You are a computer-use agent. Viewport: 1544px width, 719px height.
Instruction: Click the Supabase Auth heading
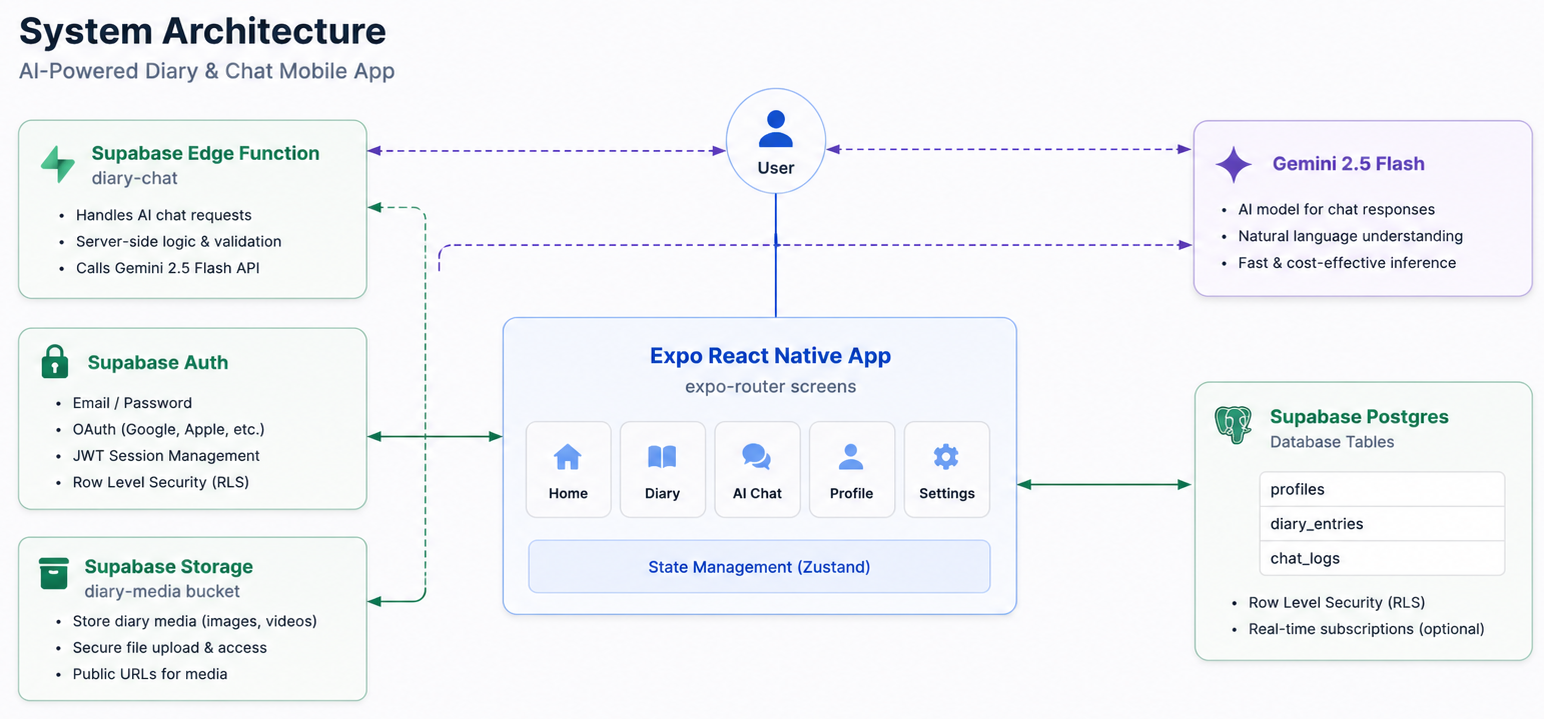point(158,362)
